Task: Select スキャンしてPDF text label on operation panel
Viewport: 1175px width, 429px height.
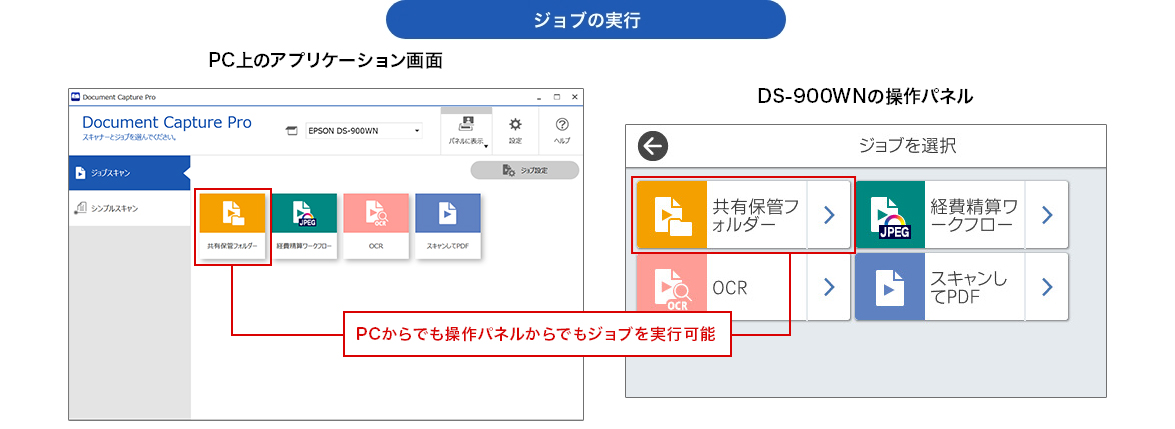Action: [969, 288]
